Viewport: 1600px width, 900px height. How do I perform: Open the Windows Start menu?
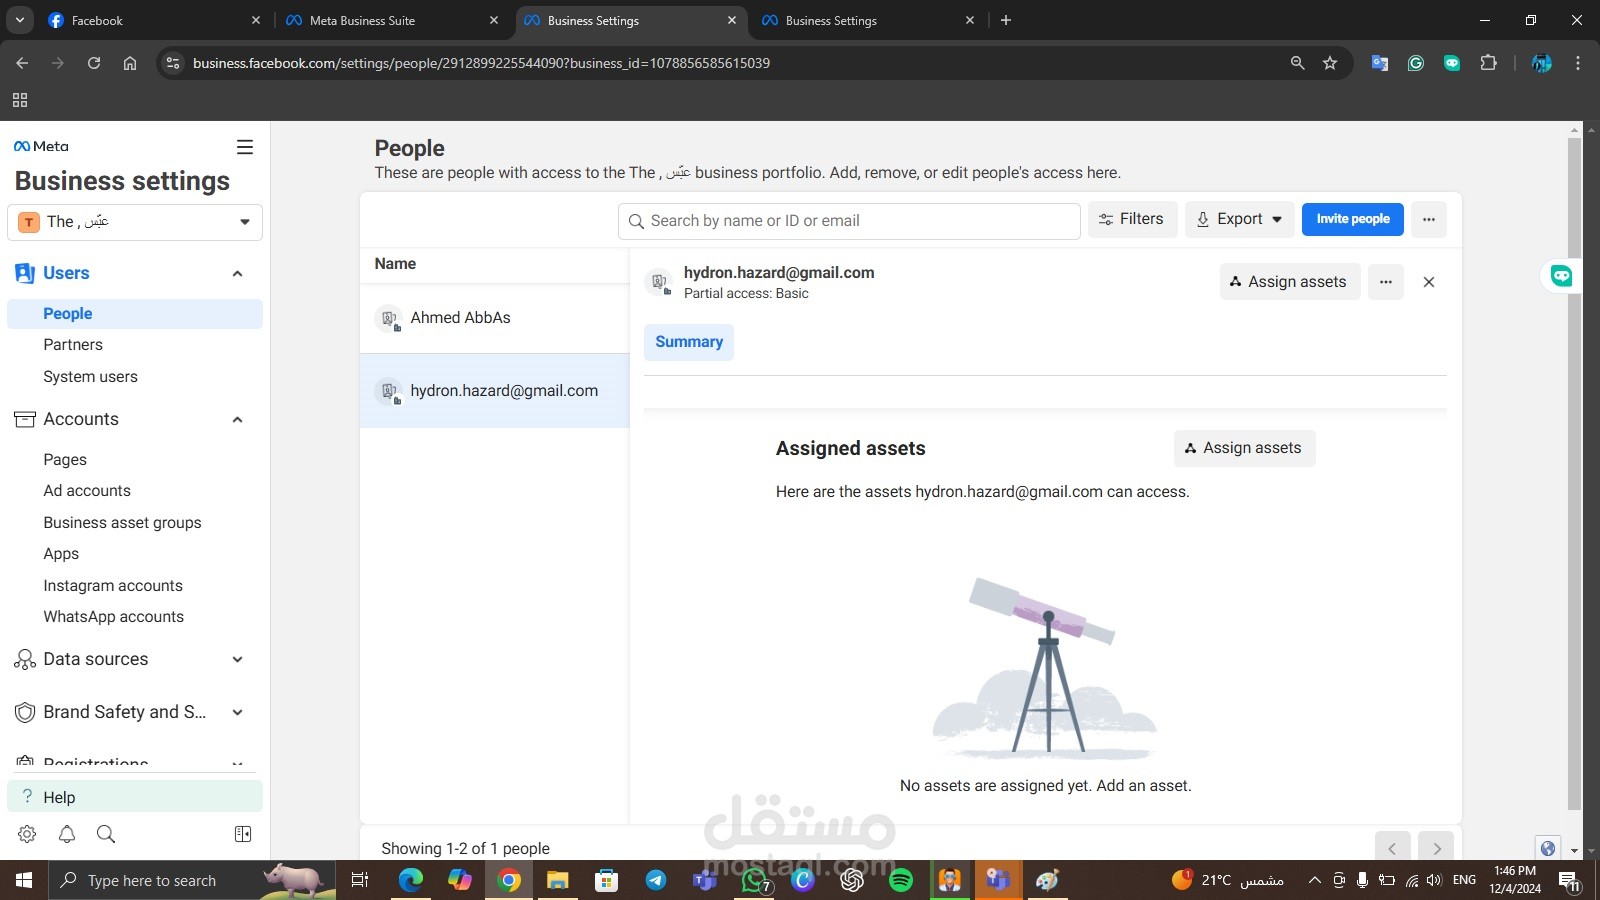pyautogui.click(x=24, y=880)
